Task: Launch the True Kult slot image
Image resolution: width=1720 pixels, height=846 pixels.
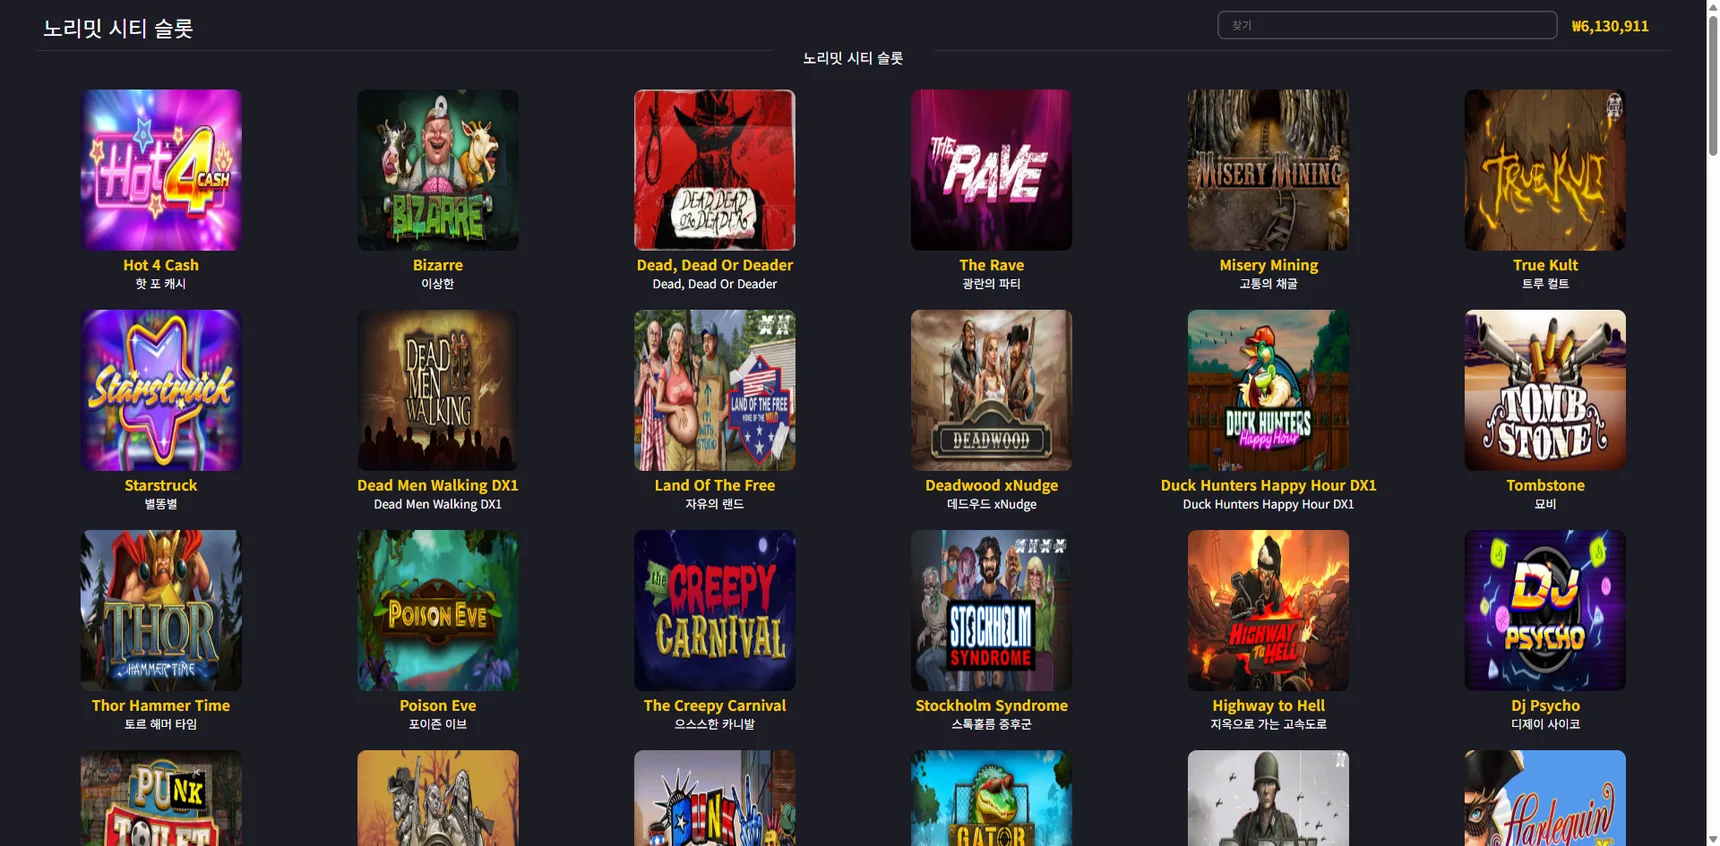Action: (x=1545, y=170)
